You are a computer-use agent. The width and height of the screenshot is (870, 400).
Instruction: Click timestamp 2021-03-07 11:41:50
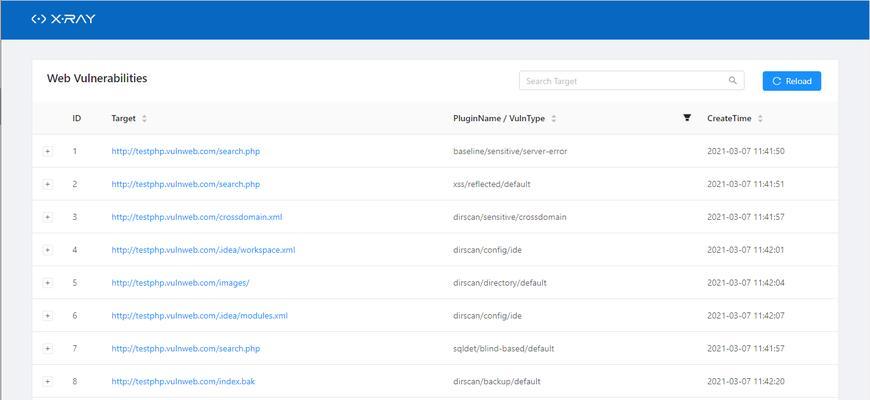click(746, 151)
